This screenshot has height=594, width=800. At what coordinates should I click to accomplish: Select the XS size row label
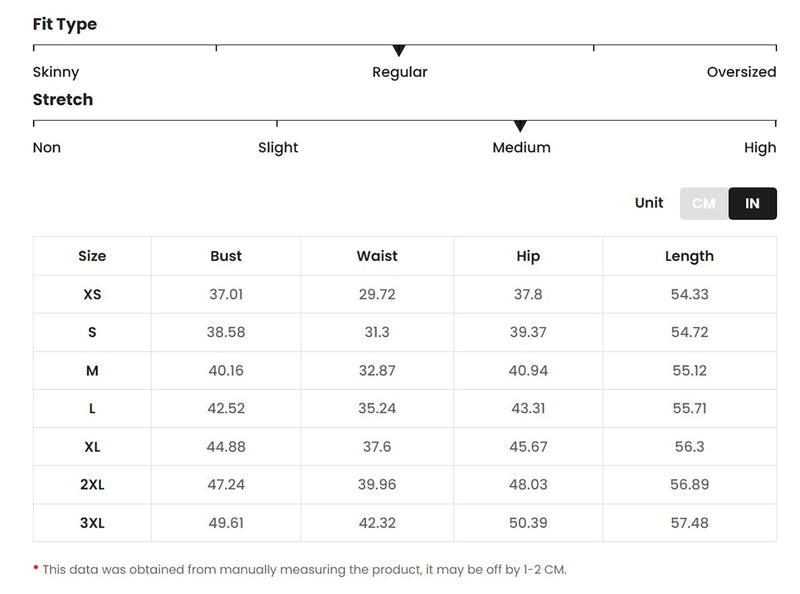(92, 294)
